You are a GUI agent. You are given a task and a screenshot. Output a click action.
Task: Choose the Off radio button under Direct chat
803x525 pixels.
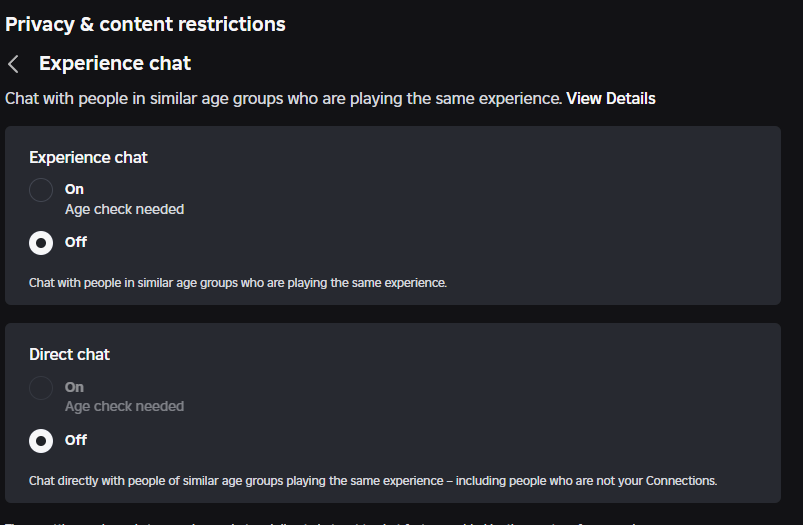pos(41,441)
